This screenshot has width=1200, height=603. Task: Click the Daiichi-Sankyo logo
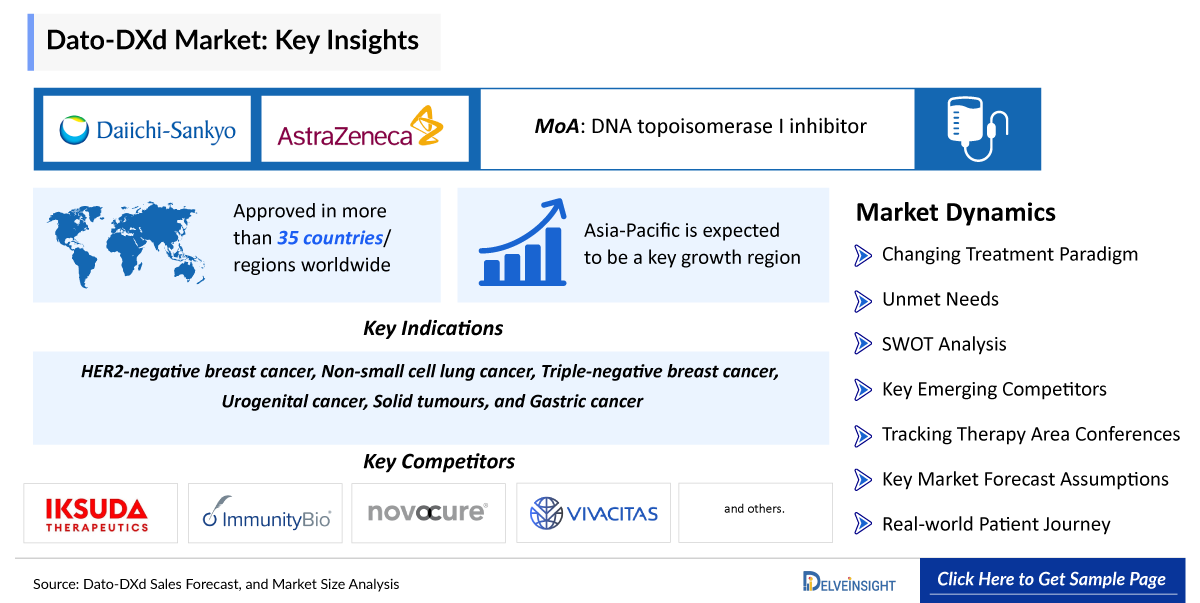(x=147, y=129)
